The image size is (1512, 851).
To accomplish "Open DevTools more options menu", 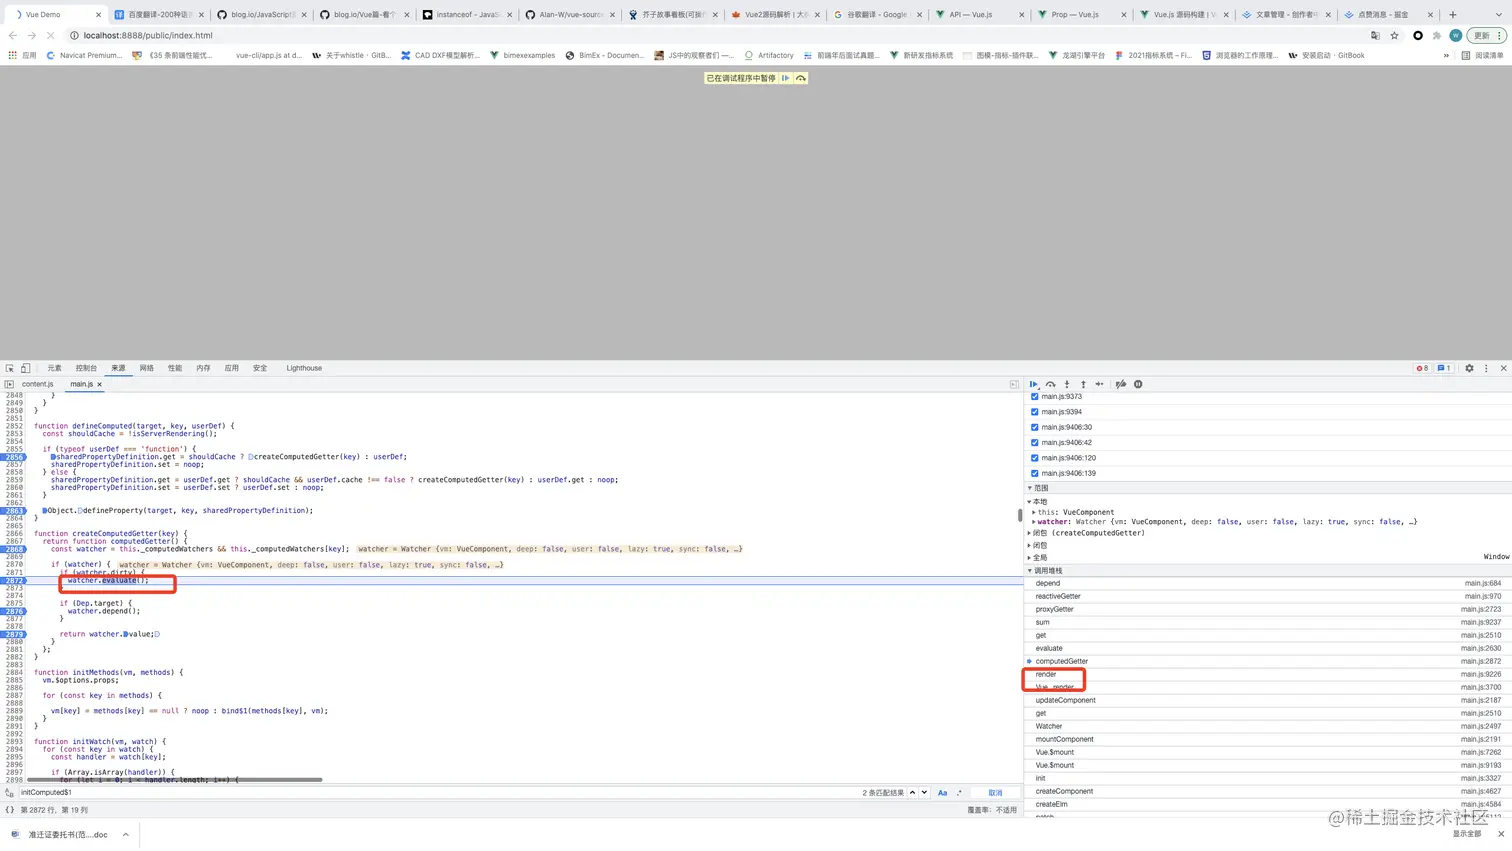I will [1486, 368].
